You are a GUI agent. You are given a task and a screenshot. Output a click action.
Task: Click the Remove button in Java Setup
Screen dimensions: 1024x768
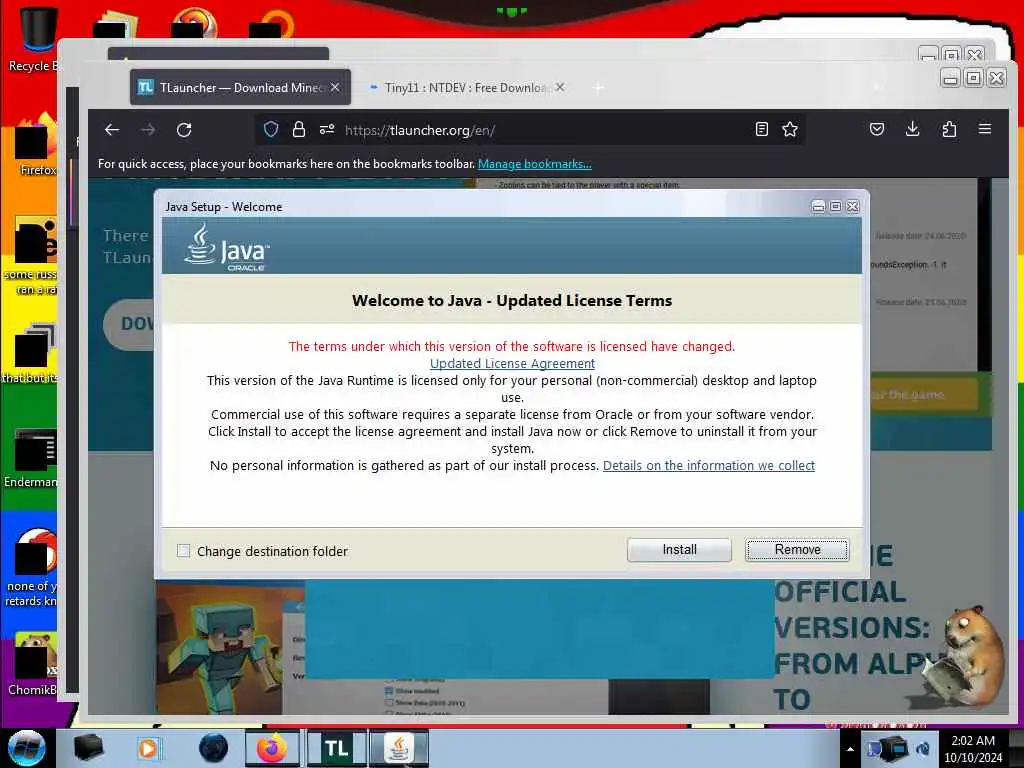click(797, 550)
